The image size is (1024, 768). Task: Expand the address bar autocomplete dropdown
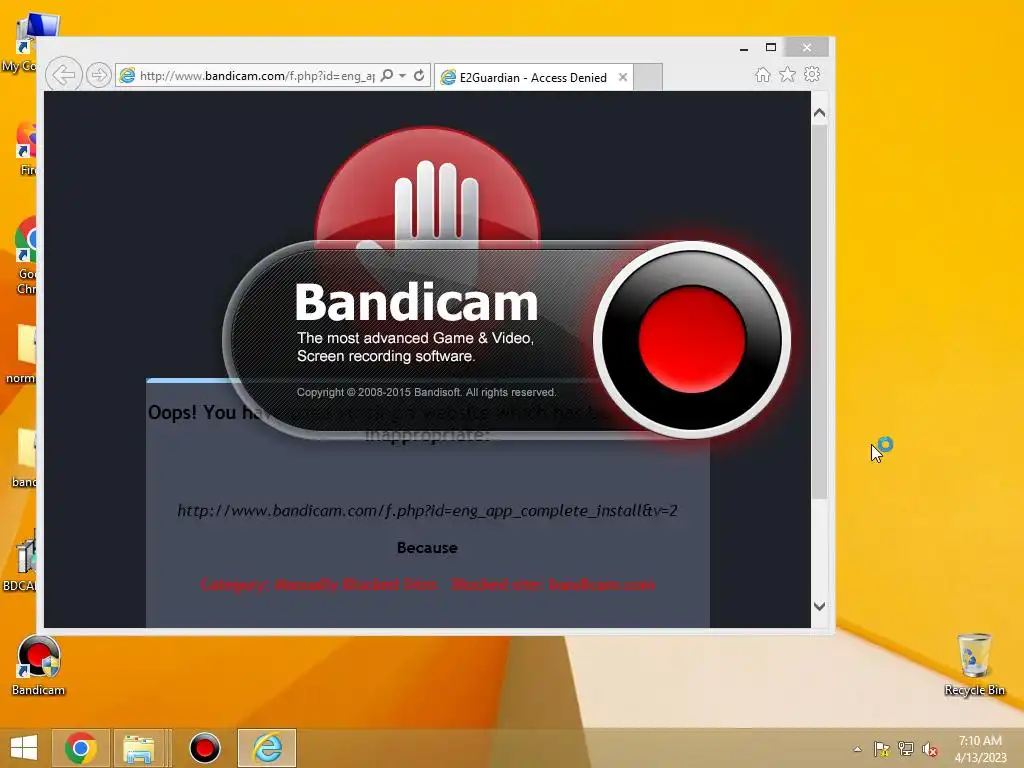tap(402, 76)
